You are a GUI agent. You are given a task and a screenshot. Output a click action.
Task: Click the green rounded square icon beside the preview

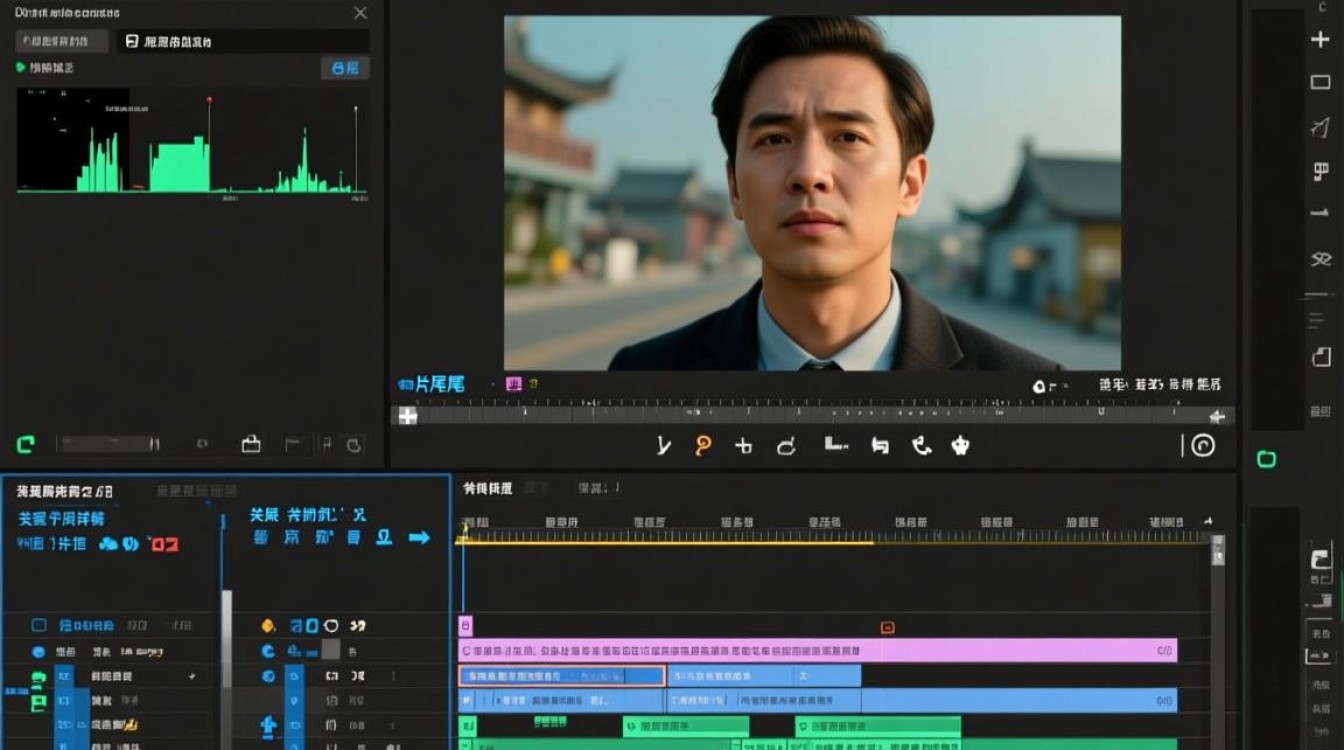(x=1266, y=459)
